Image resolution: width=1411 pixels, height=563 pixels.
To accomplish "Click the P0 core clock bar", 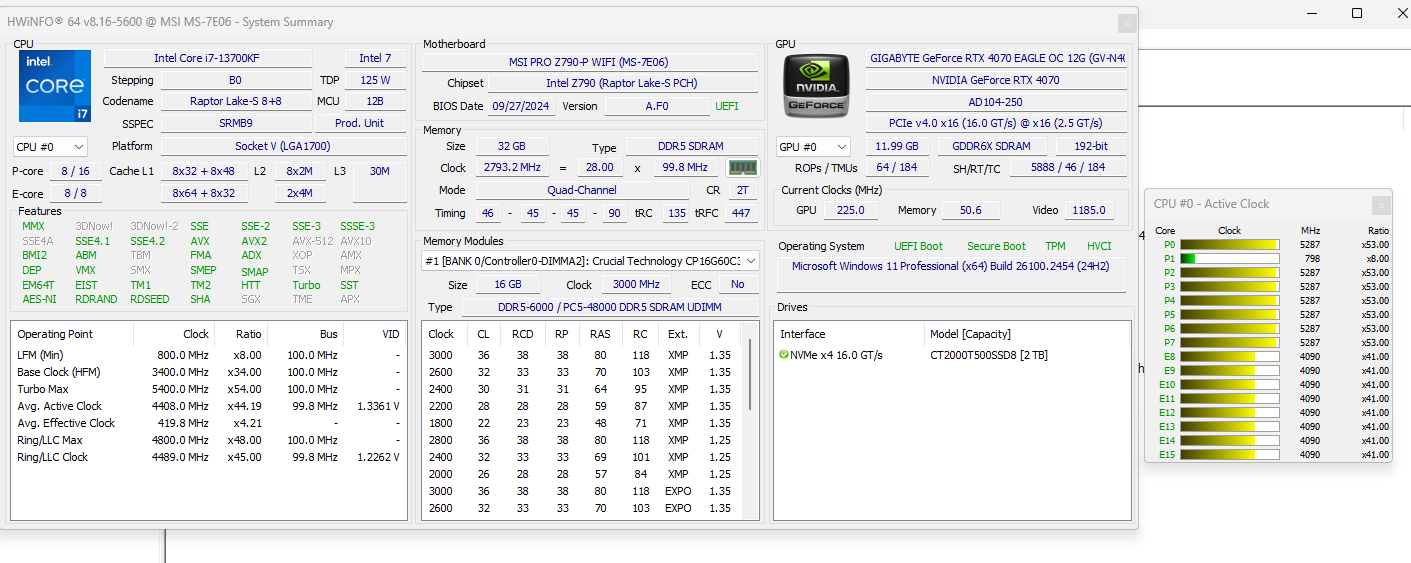I will 1230,244.
